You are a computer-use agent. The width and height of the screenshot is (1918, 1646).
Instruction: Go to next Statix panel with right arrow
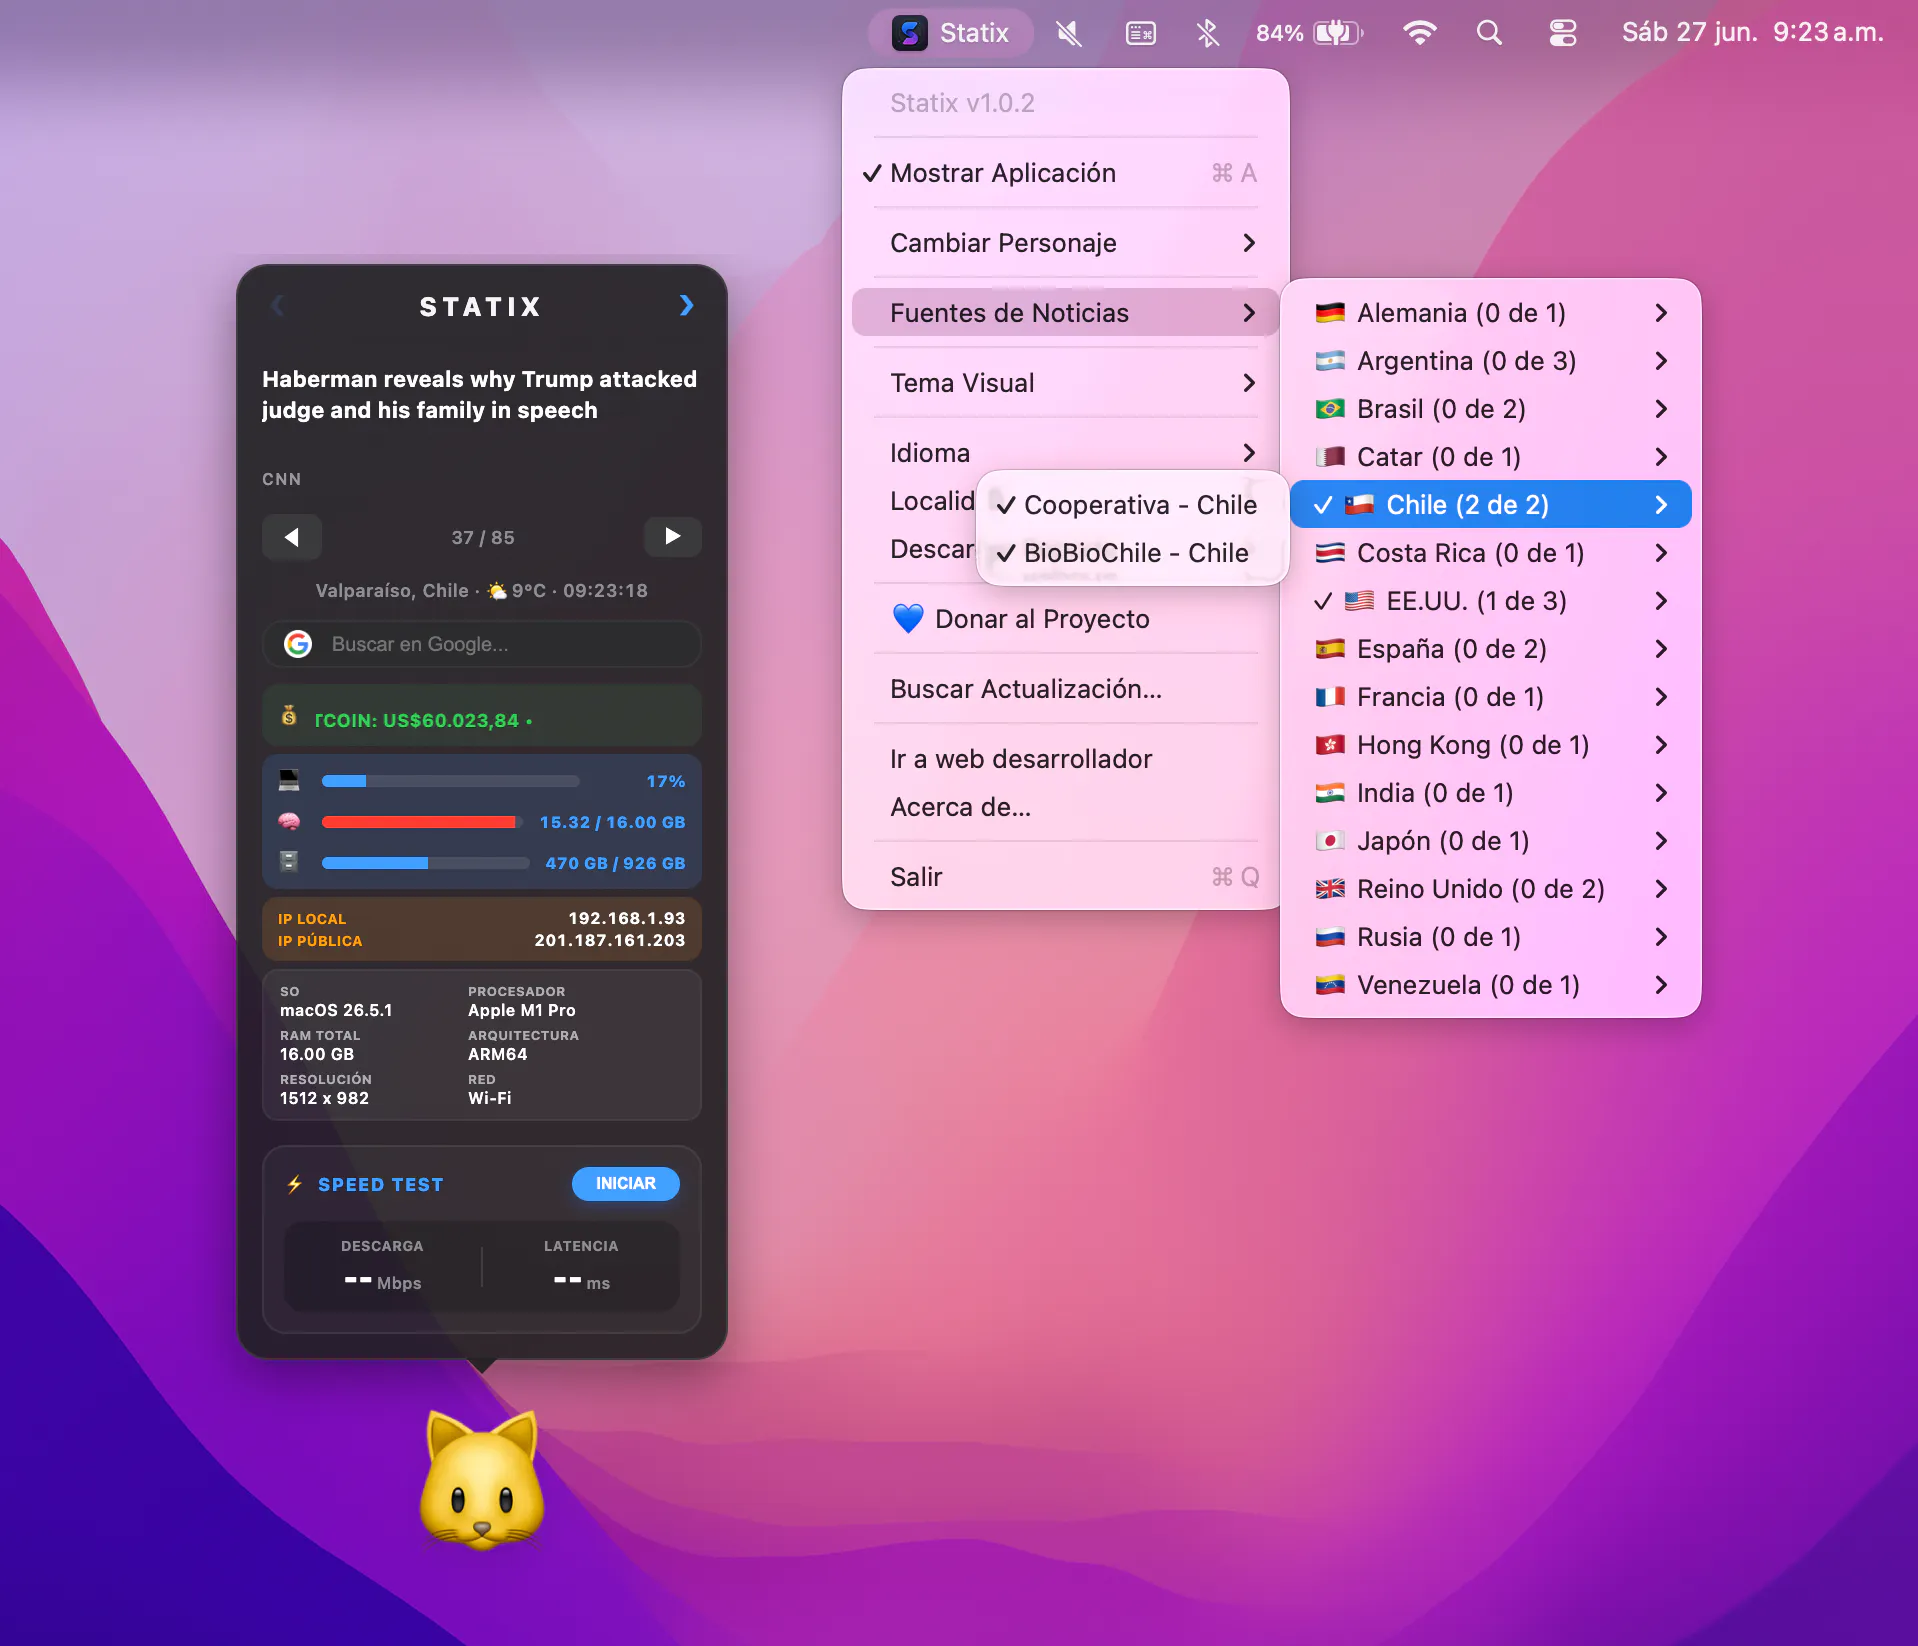pos(686,305)
